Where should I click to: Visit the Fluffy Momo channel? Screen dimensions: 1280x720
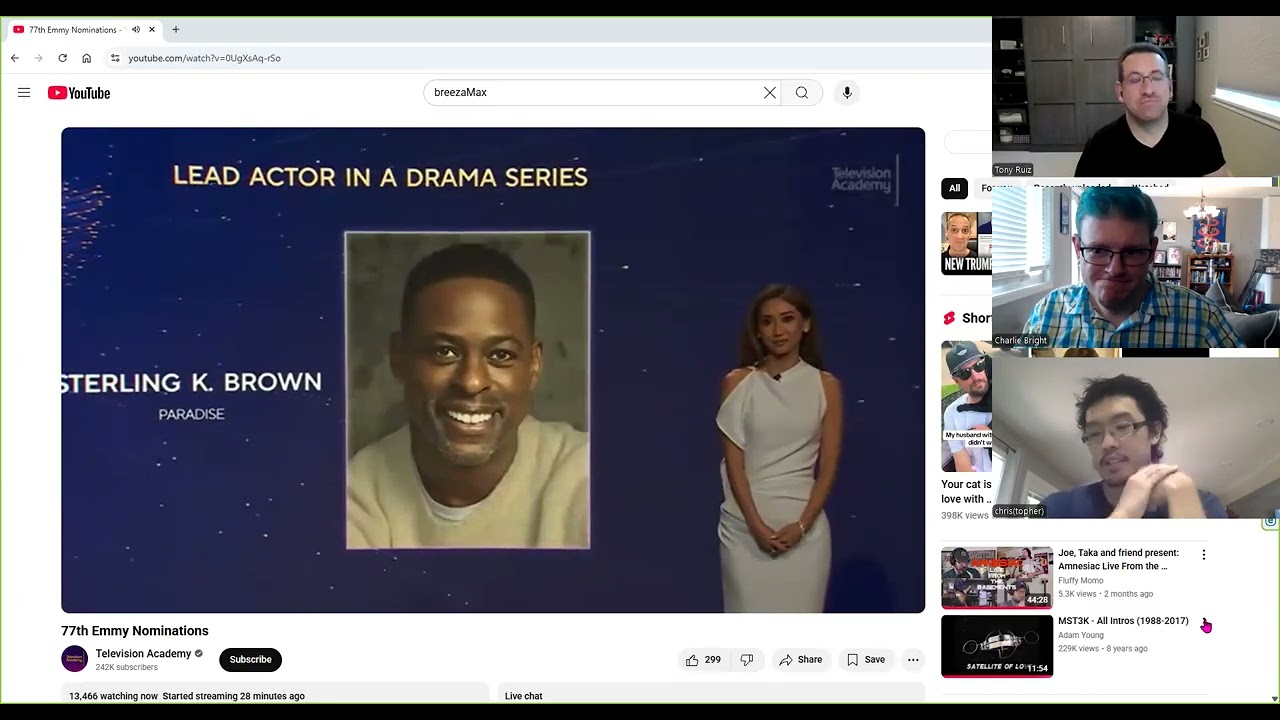point(1081,581)
